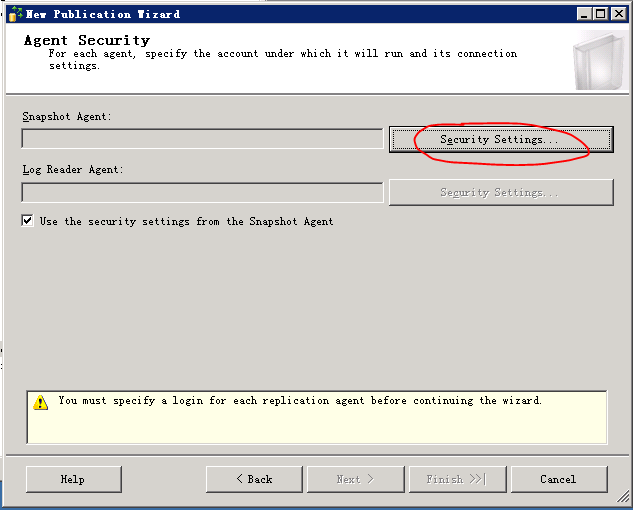
Task: Uncheck Use security settings from Snapshot Agent
Action: click(x=27, y=221)
